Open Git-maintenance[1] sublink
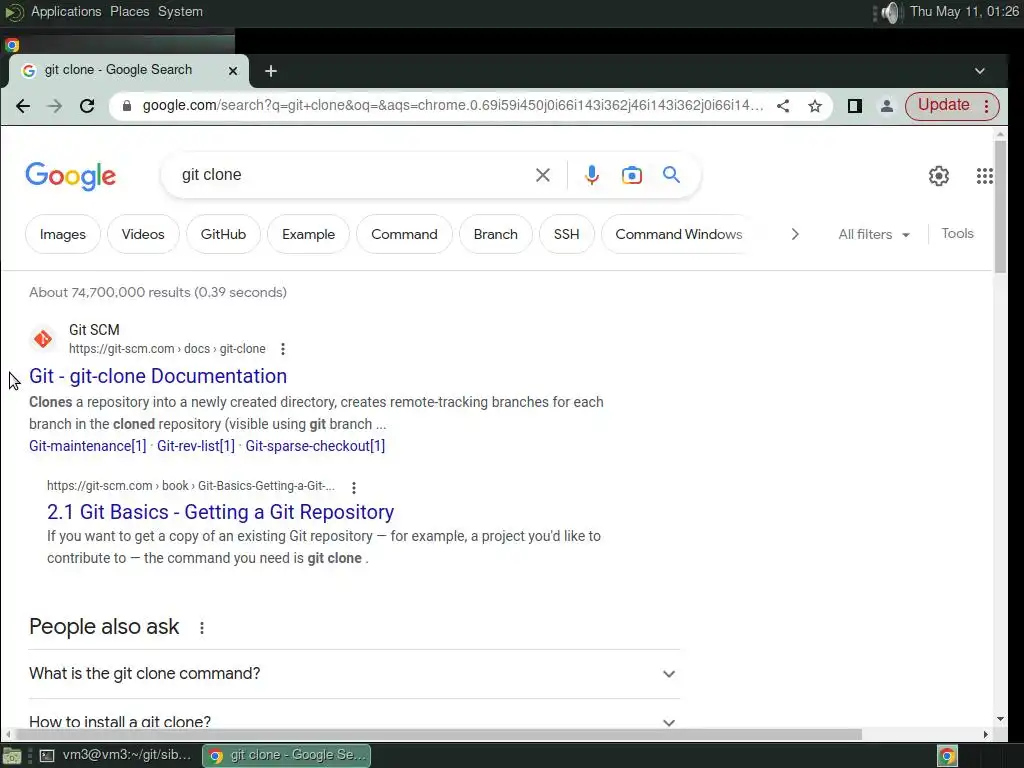The height and width of the screenshot is (768, 1024). [88, 446]
